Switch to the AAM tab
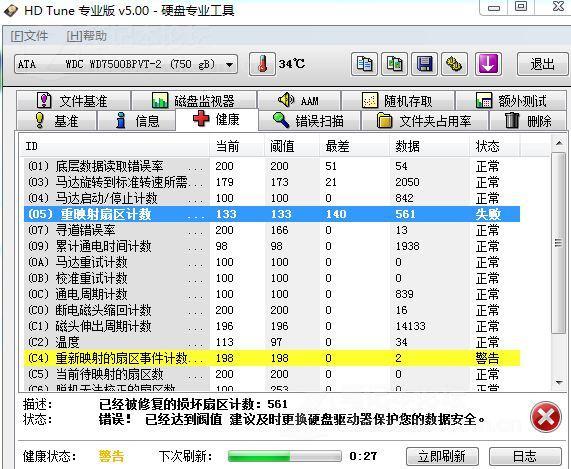This screenshot has height=469, width=571. coord(299,100)
